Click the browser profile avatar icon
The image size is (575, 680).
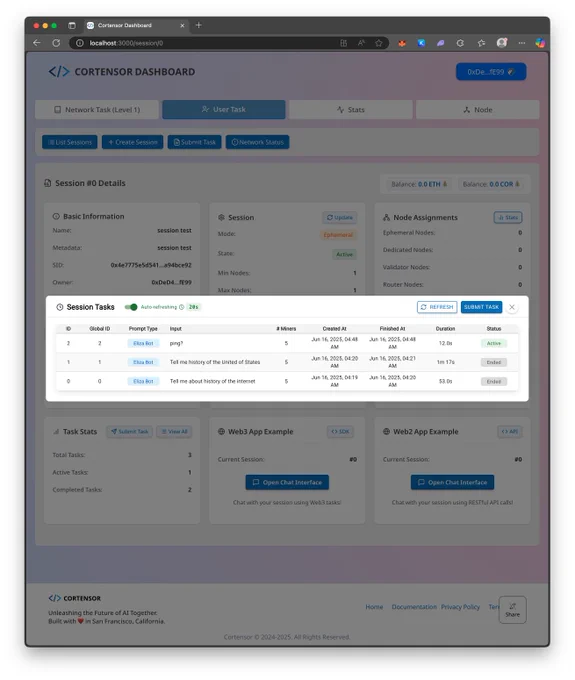[x=502, y=43]
